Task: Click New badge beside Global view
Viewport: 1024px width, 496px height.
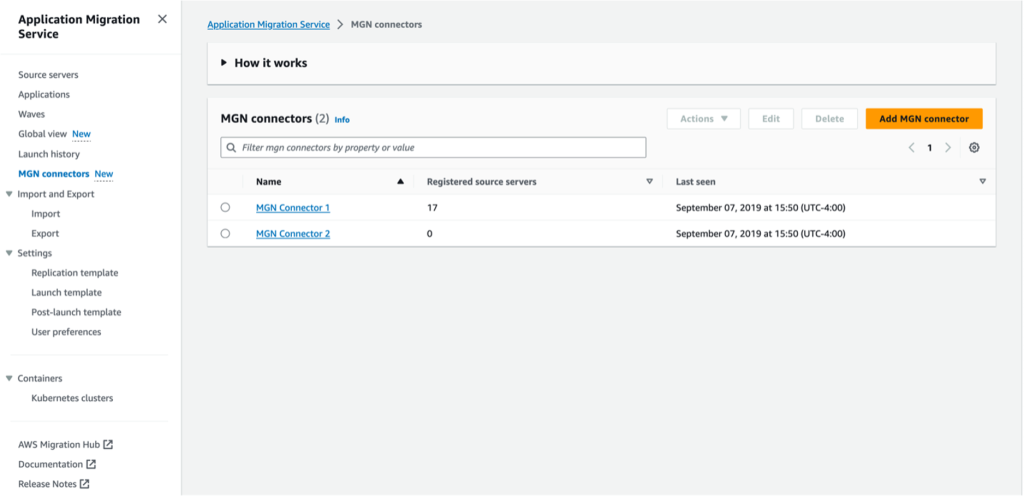Action: [82, 134]
